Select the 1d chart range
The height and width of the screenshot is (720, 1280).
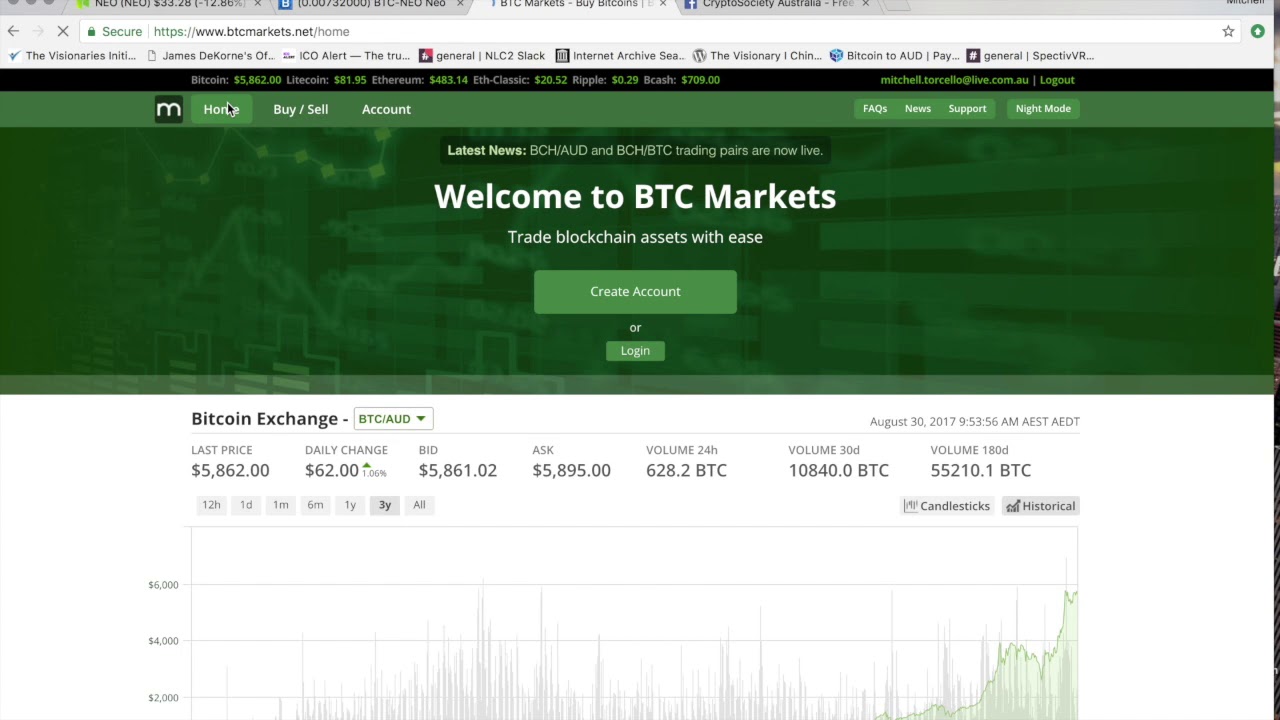point(246,505)
